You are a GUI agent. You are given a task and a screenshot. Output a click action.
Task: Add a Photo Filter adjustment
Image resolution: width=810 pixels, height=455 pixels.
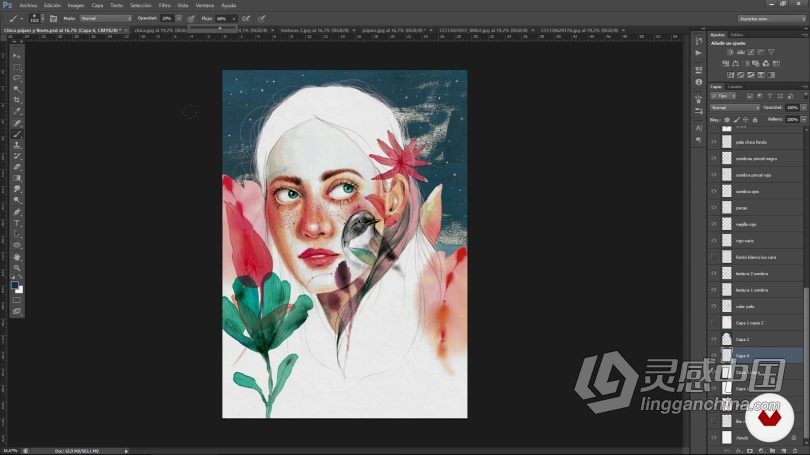pos(756,64)
